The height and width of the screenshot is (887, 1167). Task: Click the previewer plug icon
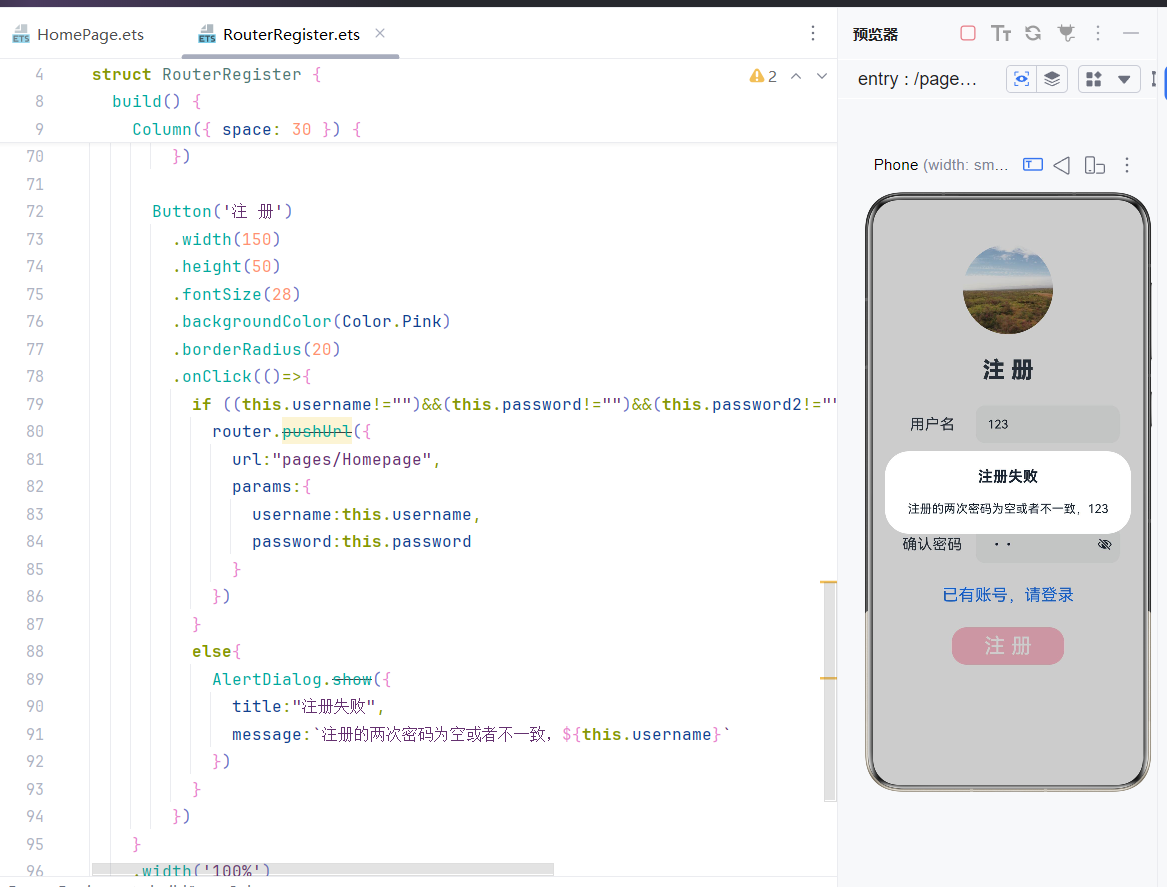[x=1067, y=33]
